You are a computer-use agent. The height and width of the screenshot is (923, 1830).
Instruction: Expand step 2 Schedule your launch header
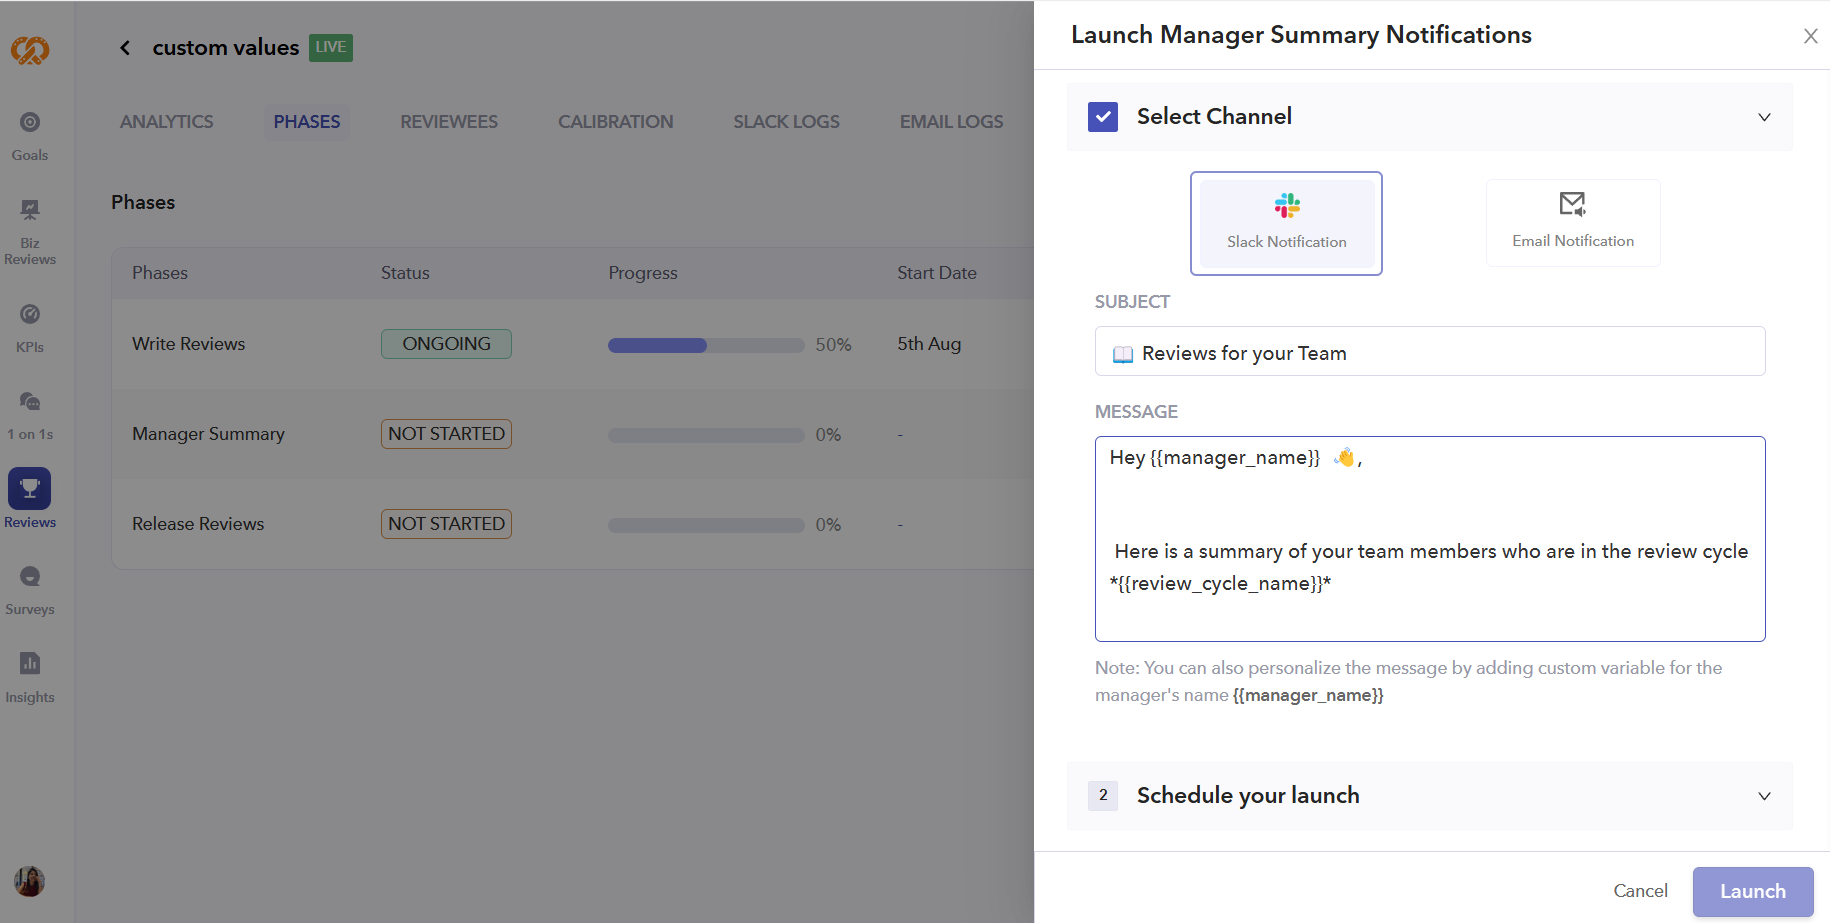click(1247, 796)
